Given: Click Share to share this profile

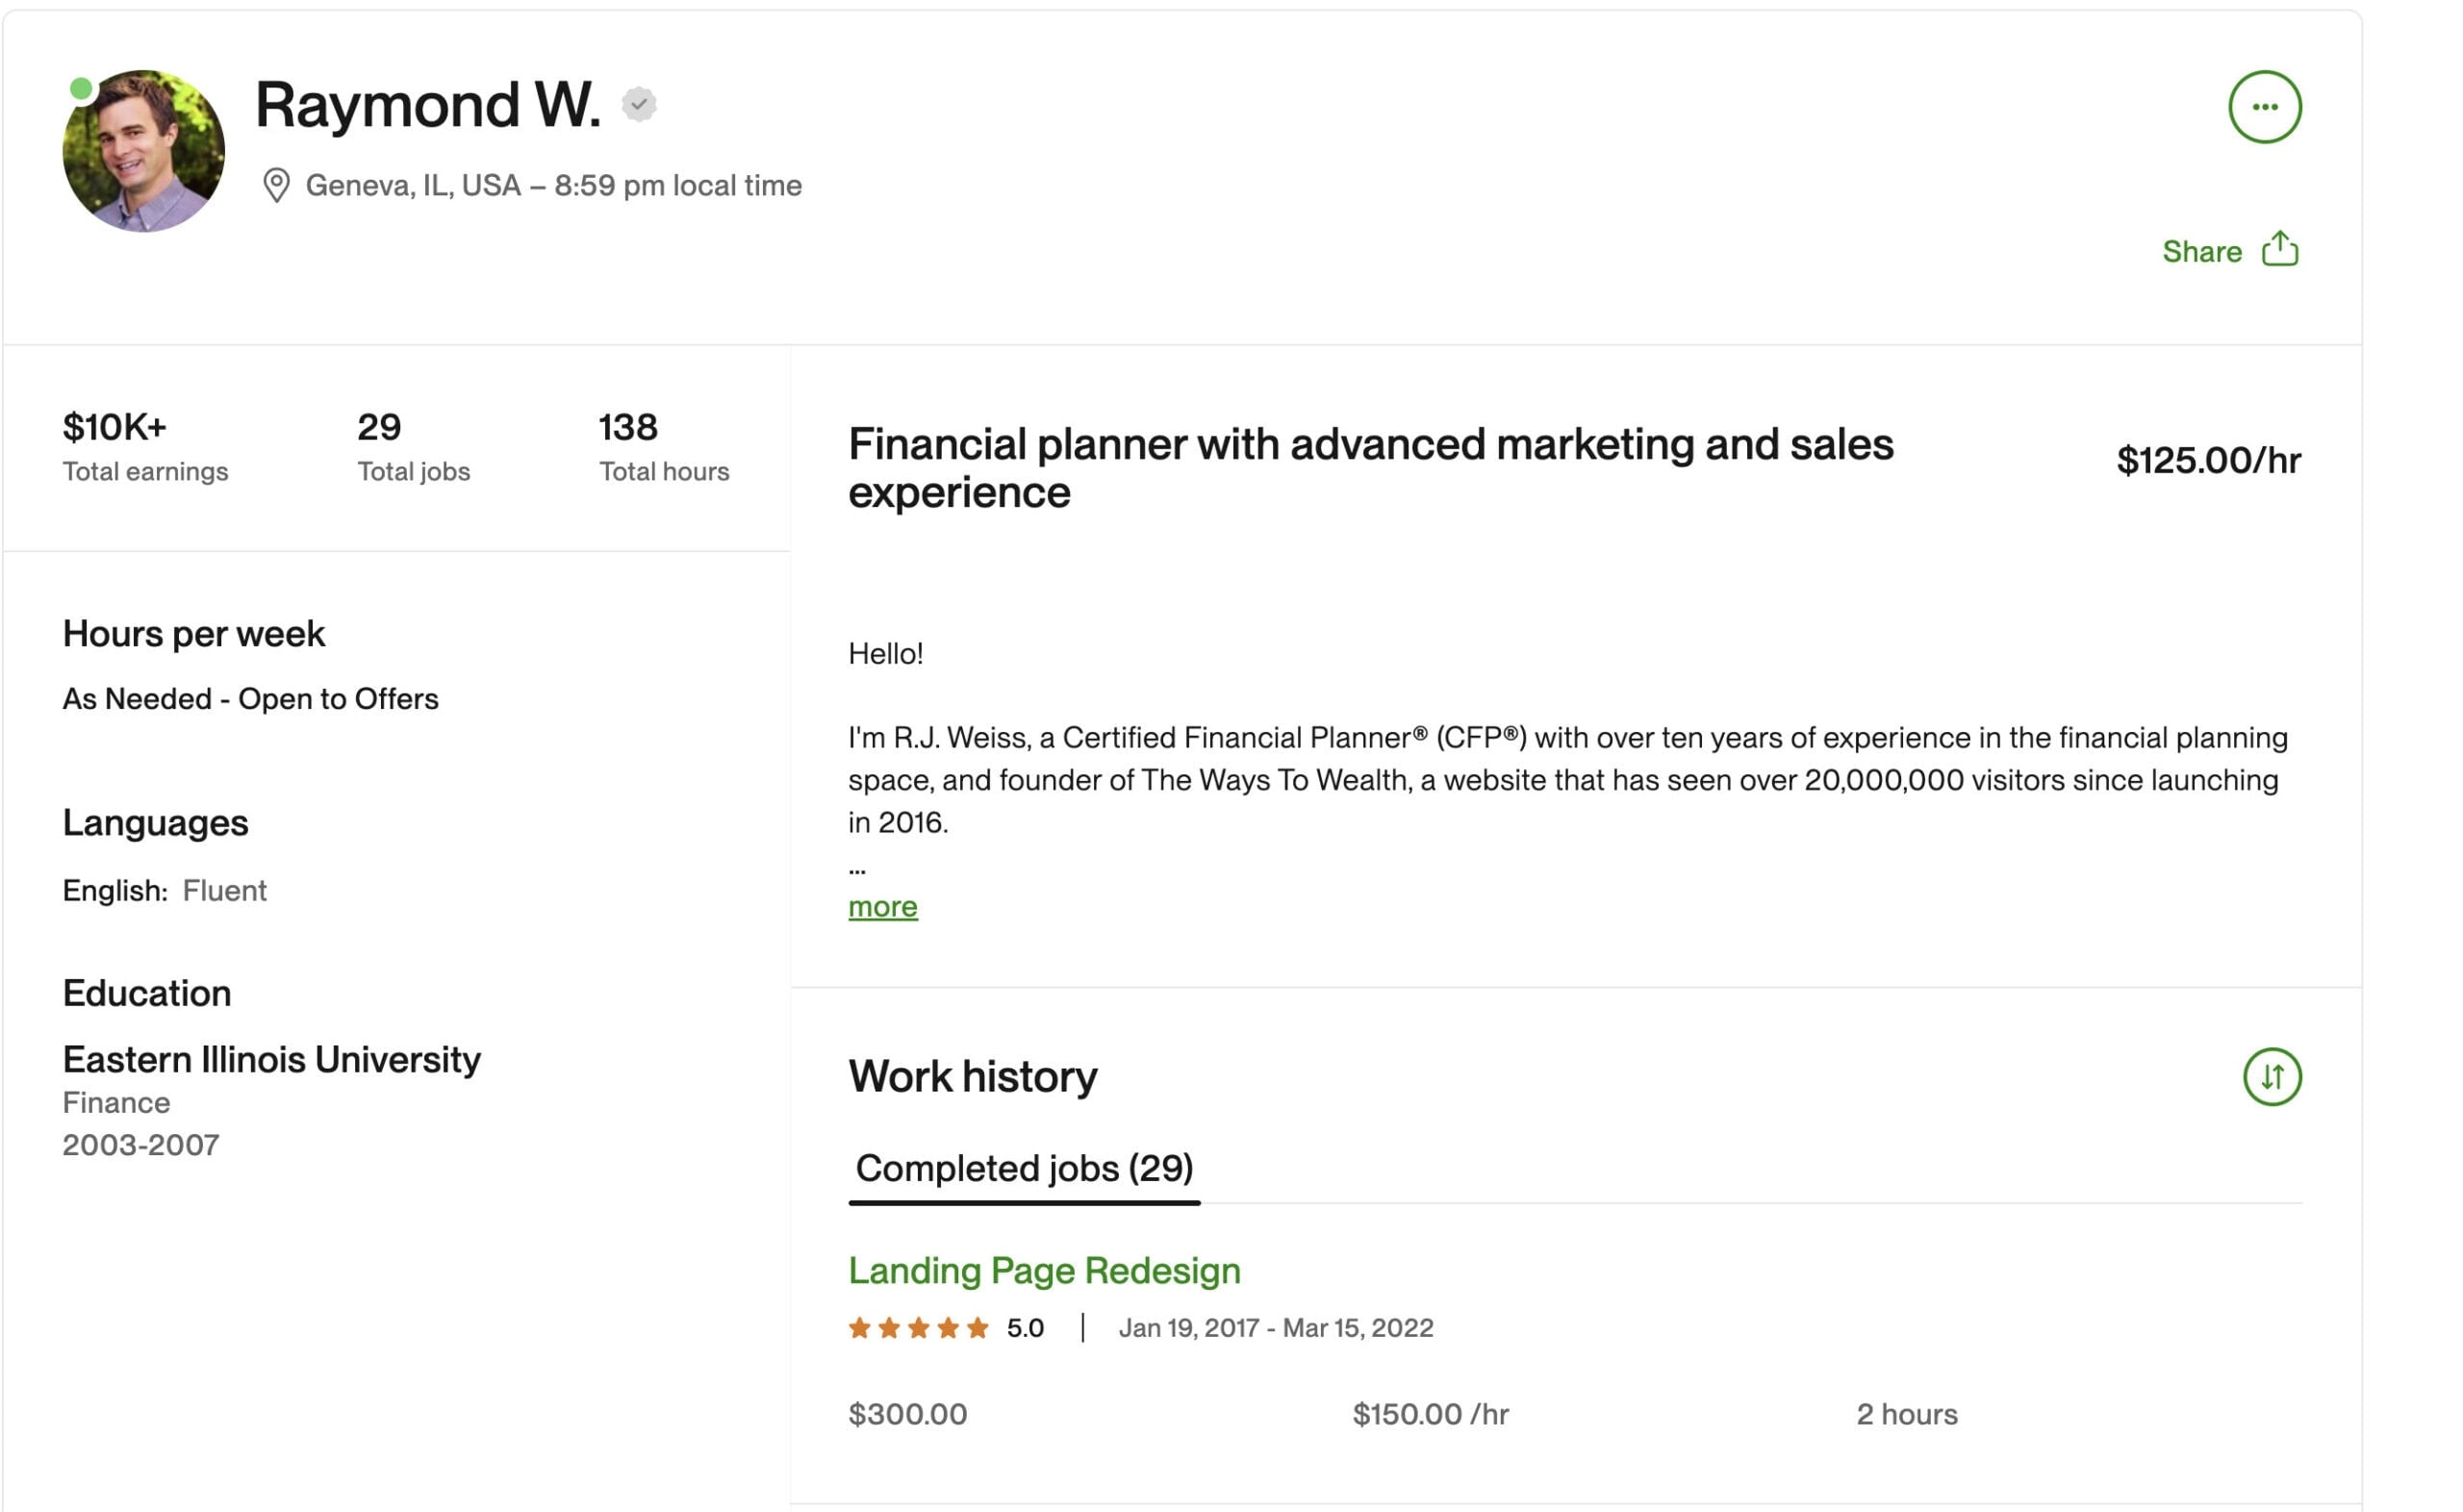Looking at the screenshot, I should (x=2203, y=251).
